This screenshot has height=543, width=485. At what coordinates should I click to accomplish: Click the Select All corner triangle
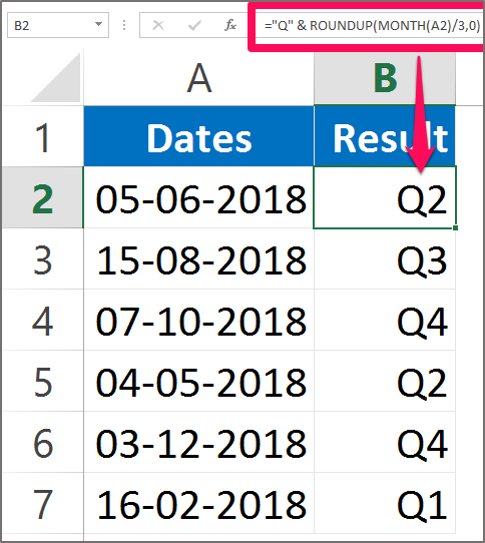[57, 78]
